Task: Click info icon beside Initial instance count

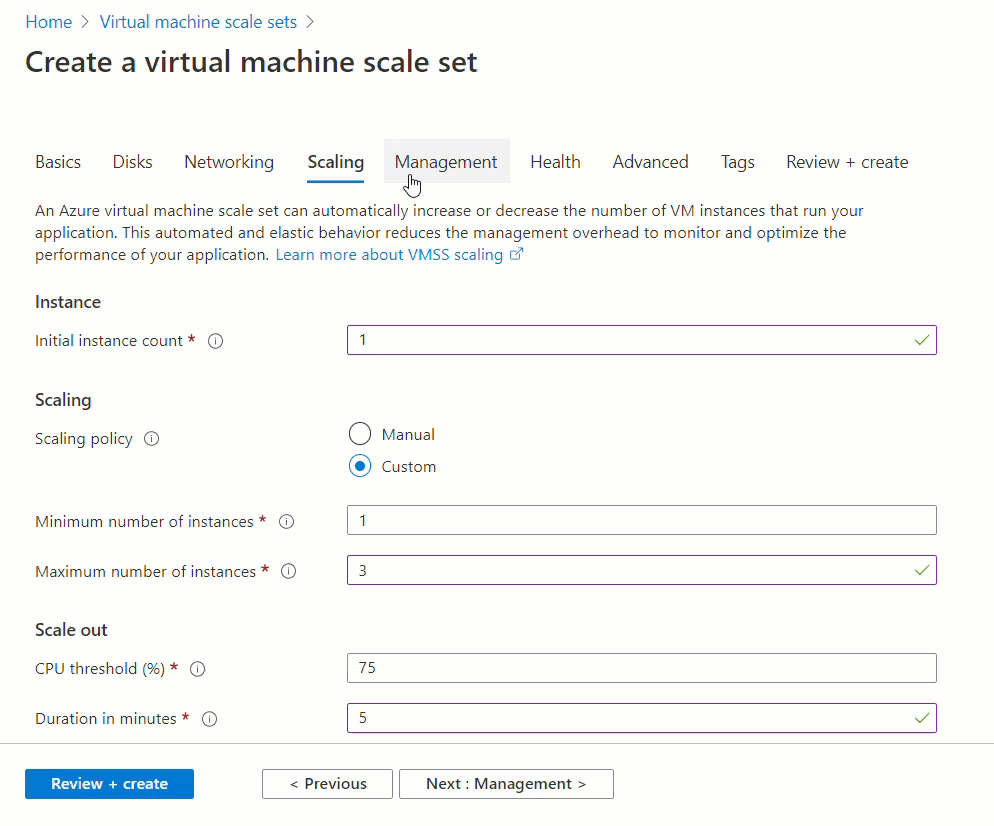Action: [x=215, y=341]
